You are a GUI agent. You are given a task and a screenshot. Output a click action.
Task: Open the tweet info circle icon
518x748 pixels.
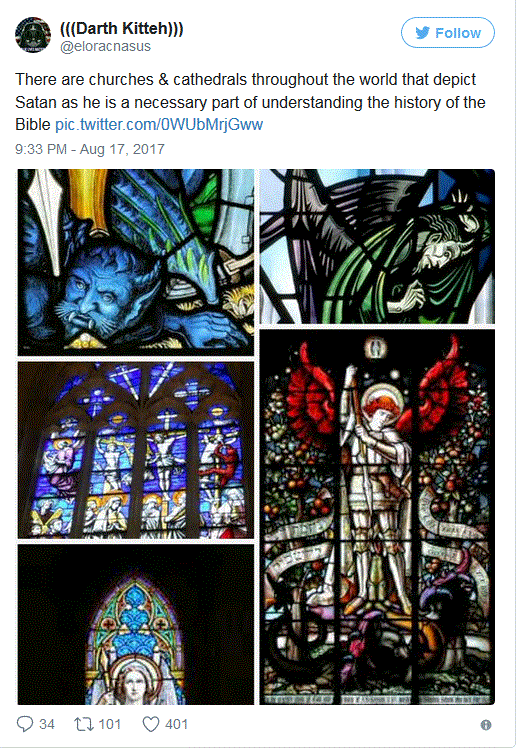click(x=486, y=725)
